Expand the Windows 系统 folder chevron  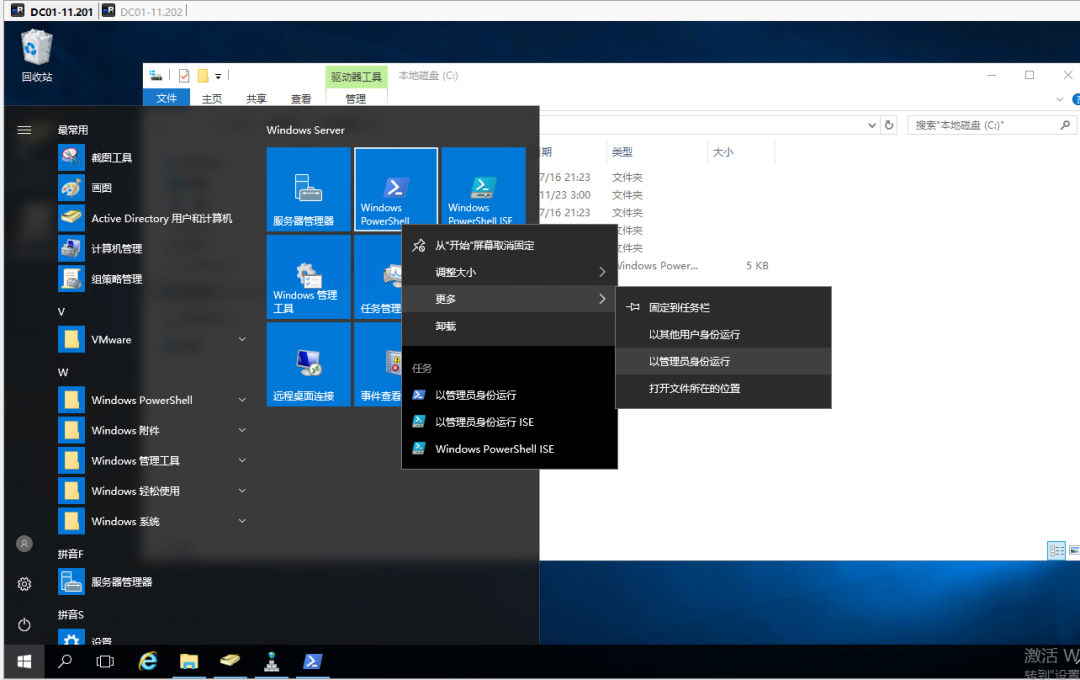(x=242, y=522)
